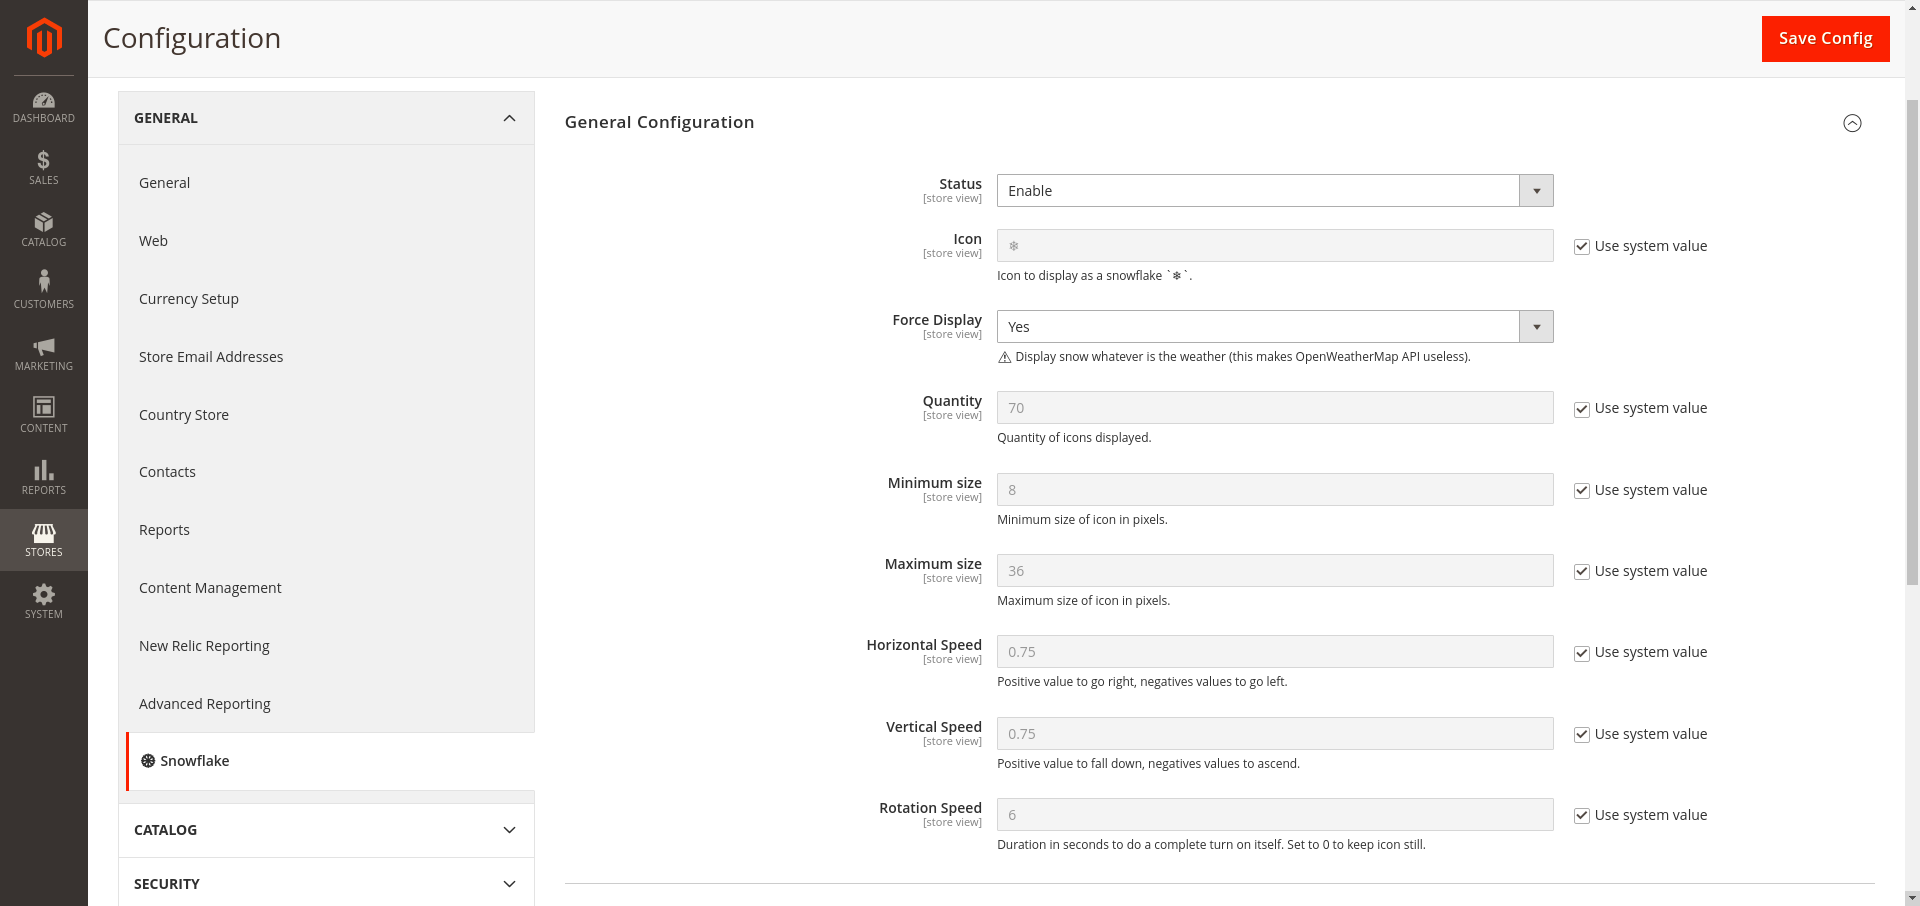Click the Rotation Speed input field
1920x906 pixels.
[1275, 815]
